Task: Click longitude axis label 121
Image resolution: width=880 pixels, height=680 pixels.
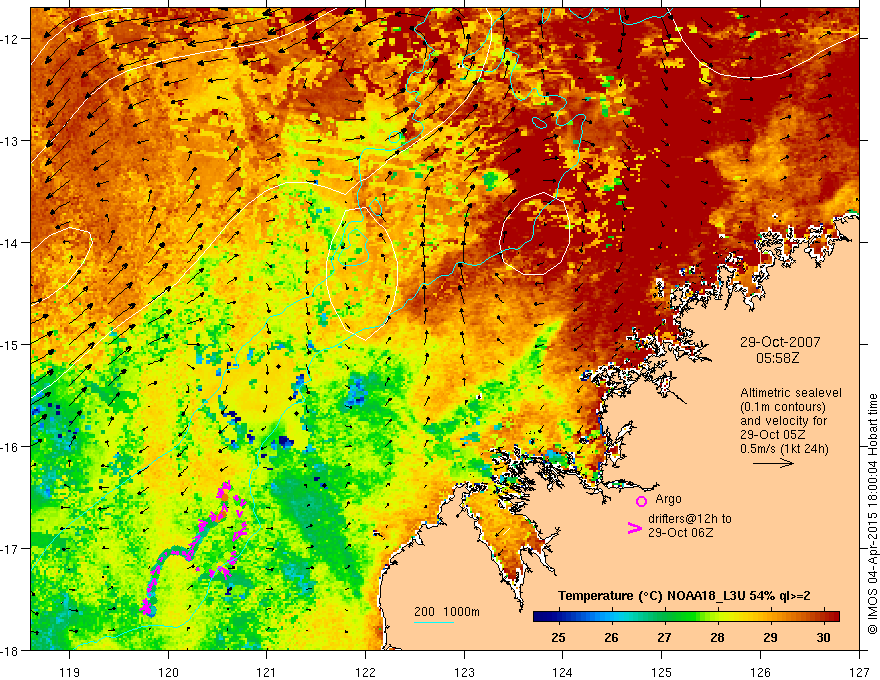Action: point(267,672)
